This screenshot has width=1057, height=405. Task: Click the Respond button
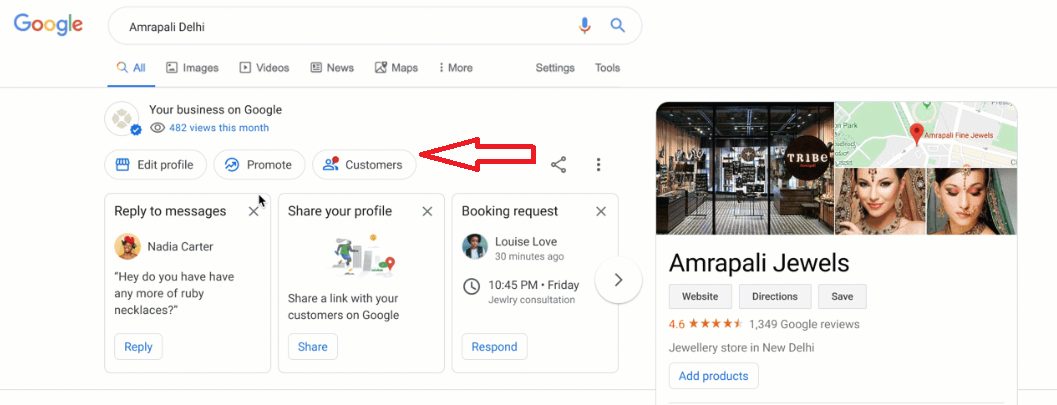(x=495, y=346)
